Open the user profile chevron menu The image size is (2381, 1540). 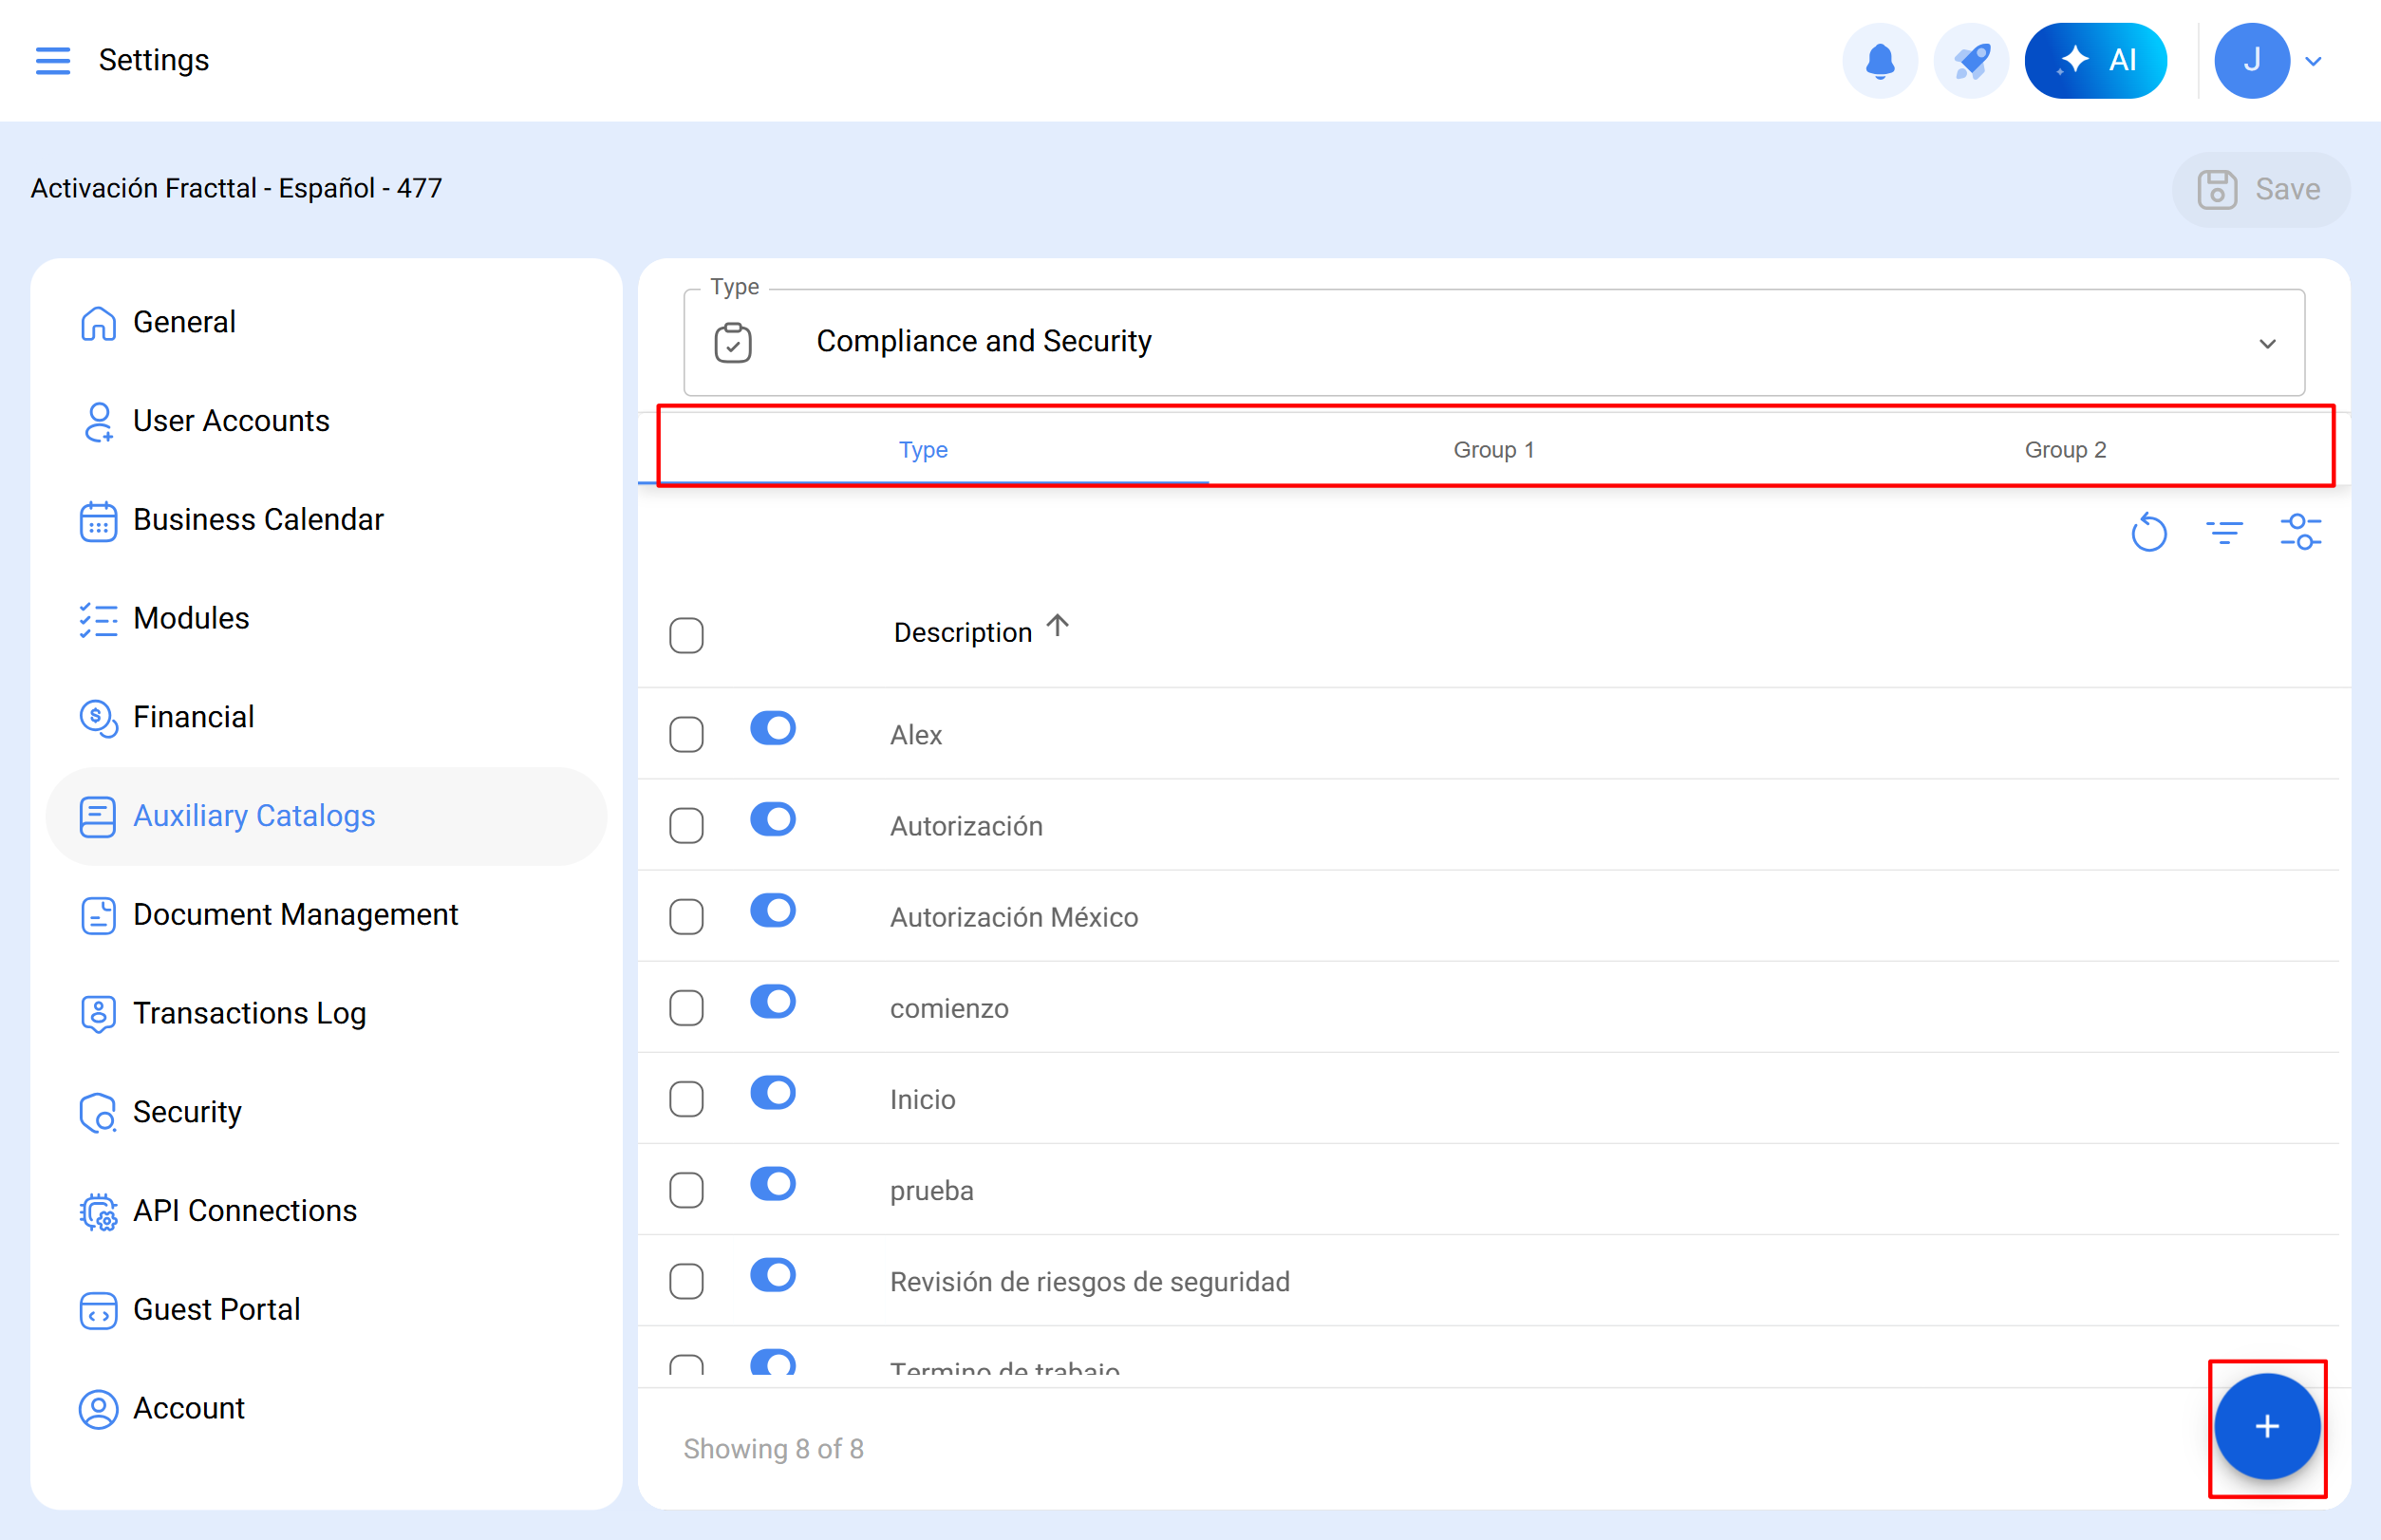click(x=2314, y=60)
